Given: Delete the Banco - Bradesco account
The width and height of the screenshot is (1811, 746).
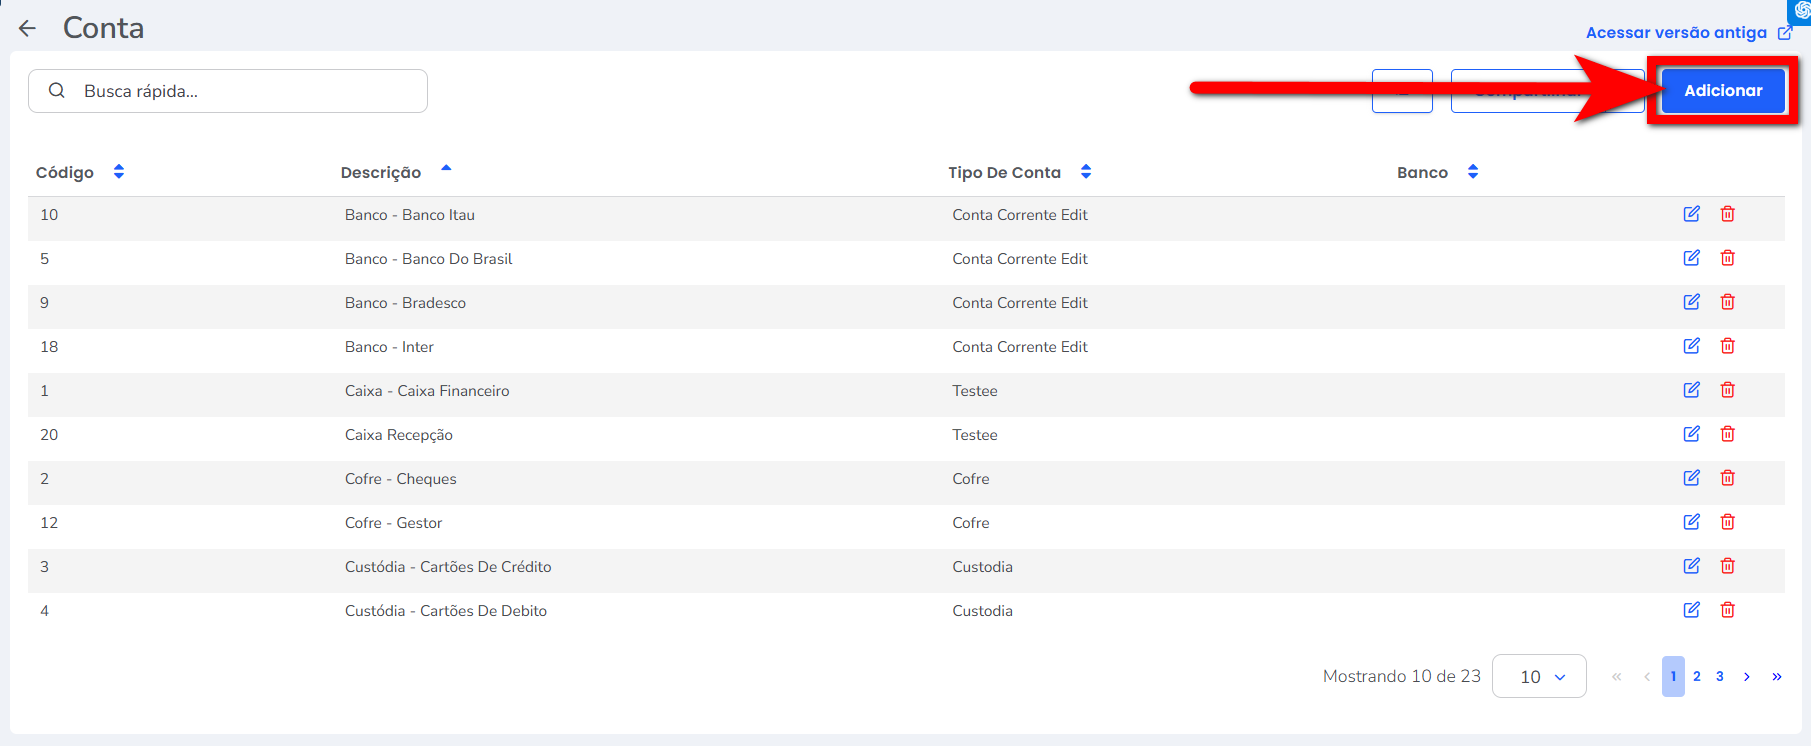Looking at the screenshot, I should [x=1727, y=302].
